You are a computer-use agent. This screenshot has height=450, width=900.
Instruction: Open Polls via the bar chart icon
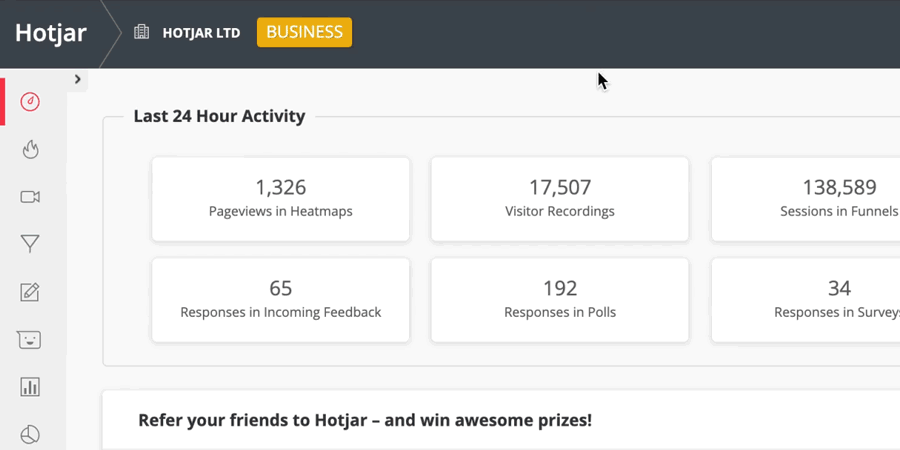[x=30, y=387]
